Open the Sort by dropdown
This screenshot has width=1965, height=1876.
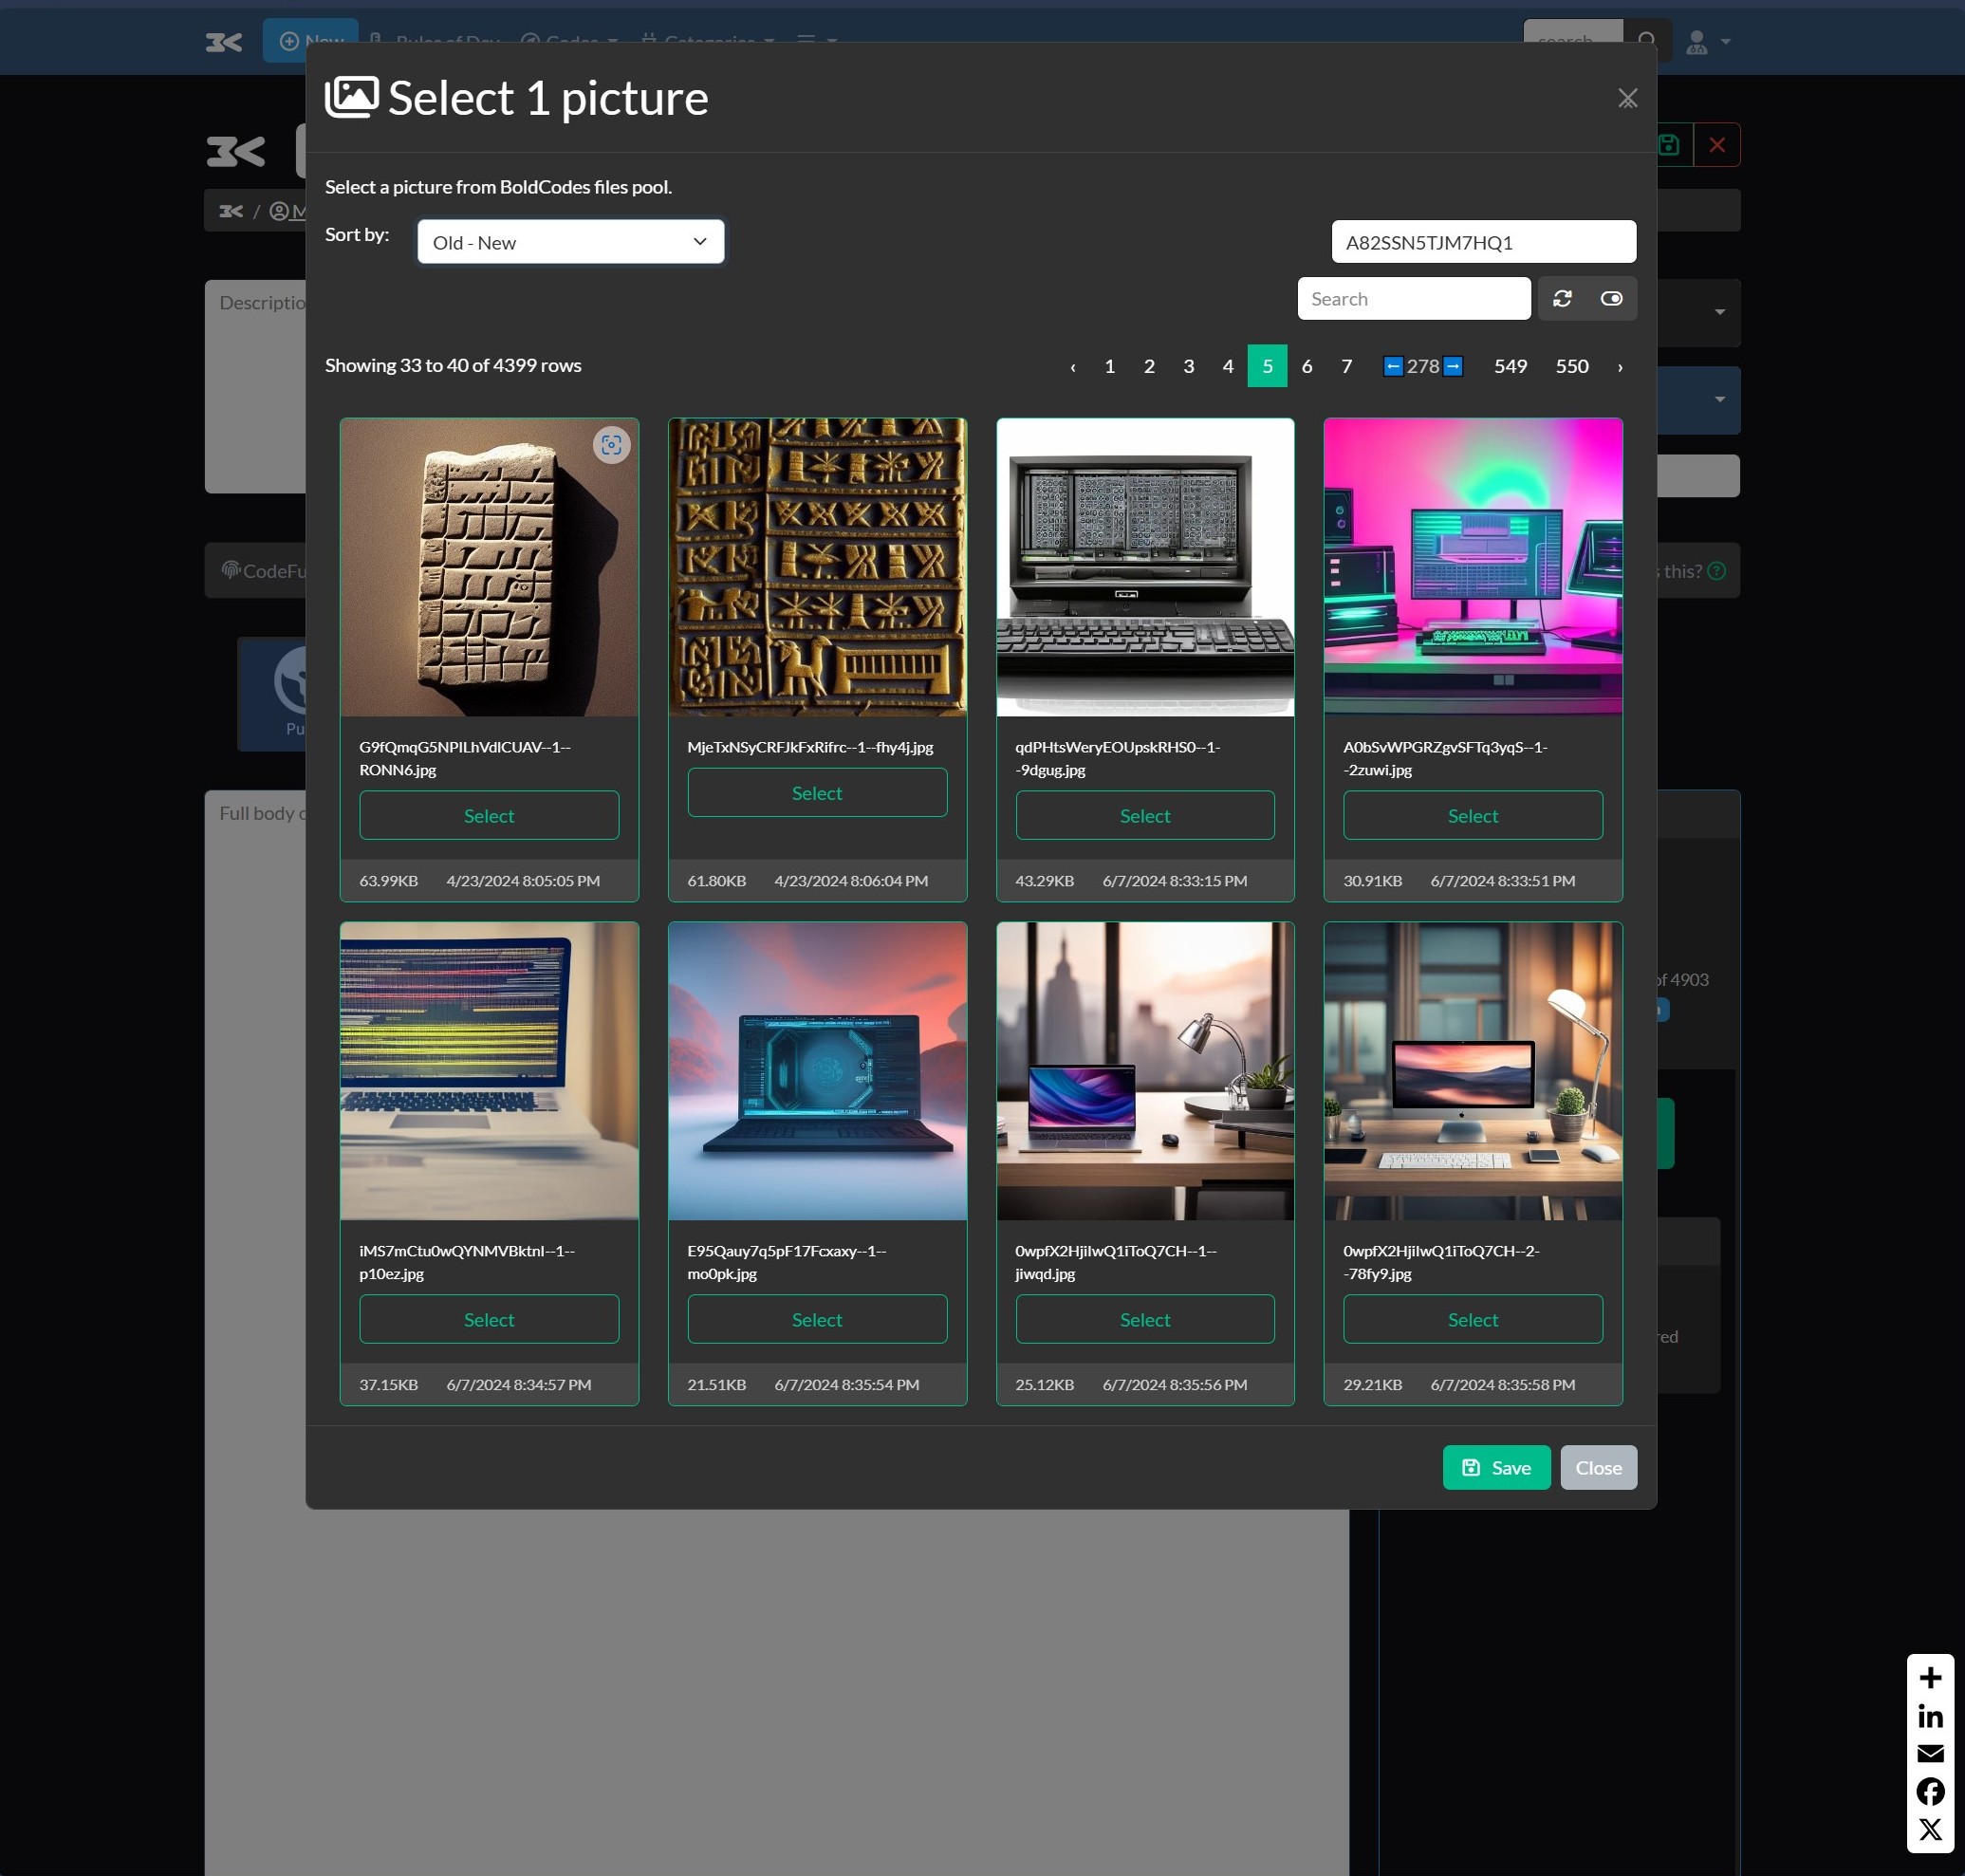tap(570, 242)
